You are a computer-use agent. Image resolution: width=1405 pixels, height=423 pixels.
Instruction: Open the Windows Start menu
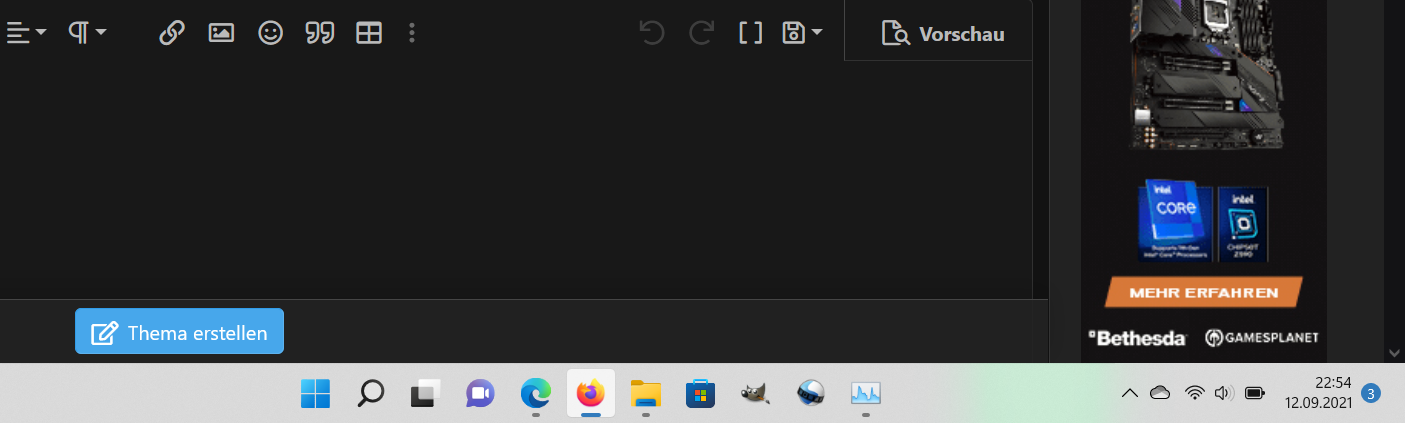point(316,394)
